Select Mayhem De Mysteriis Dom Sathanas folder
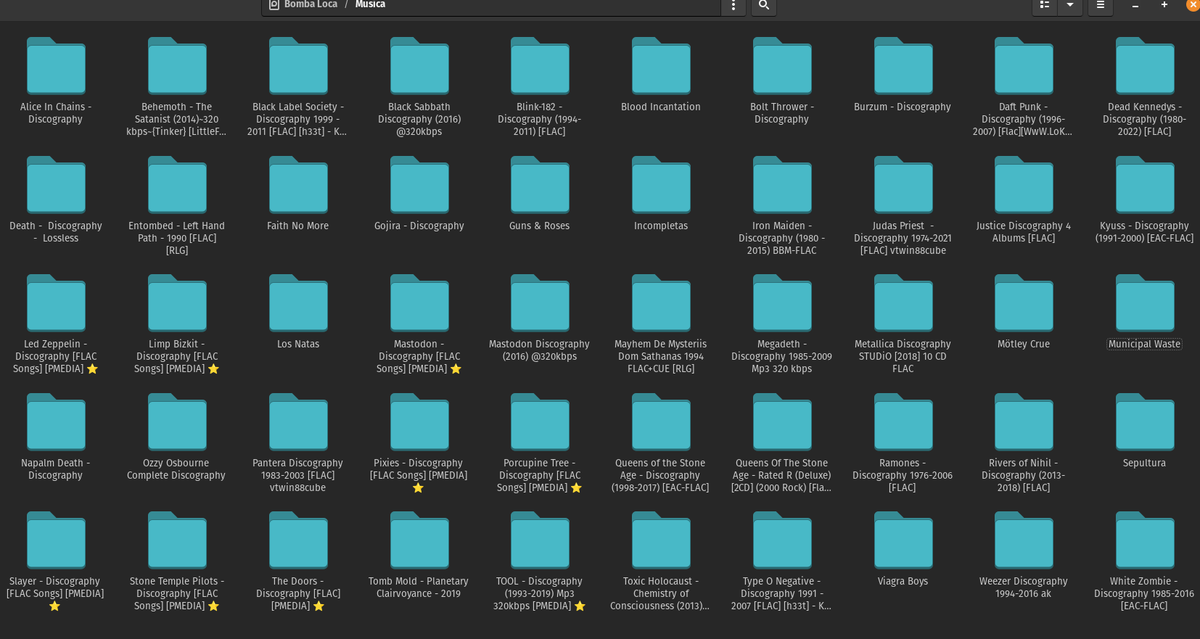Image resolution: width=1200 pixels, height=639 pixels. [x=661, y=303]
